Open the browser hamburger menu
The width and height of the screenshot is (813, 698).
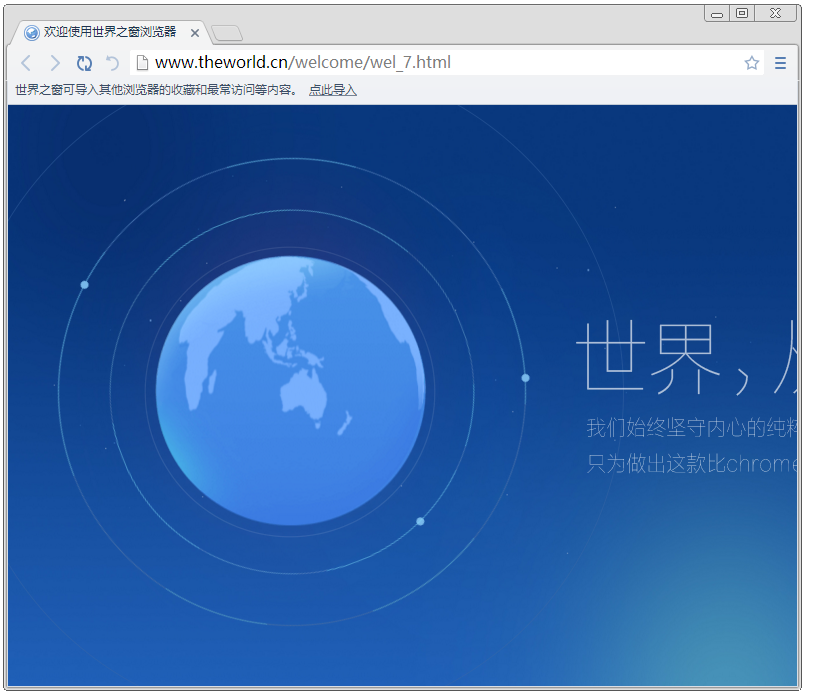tap(780, 62)
